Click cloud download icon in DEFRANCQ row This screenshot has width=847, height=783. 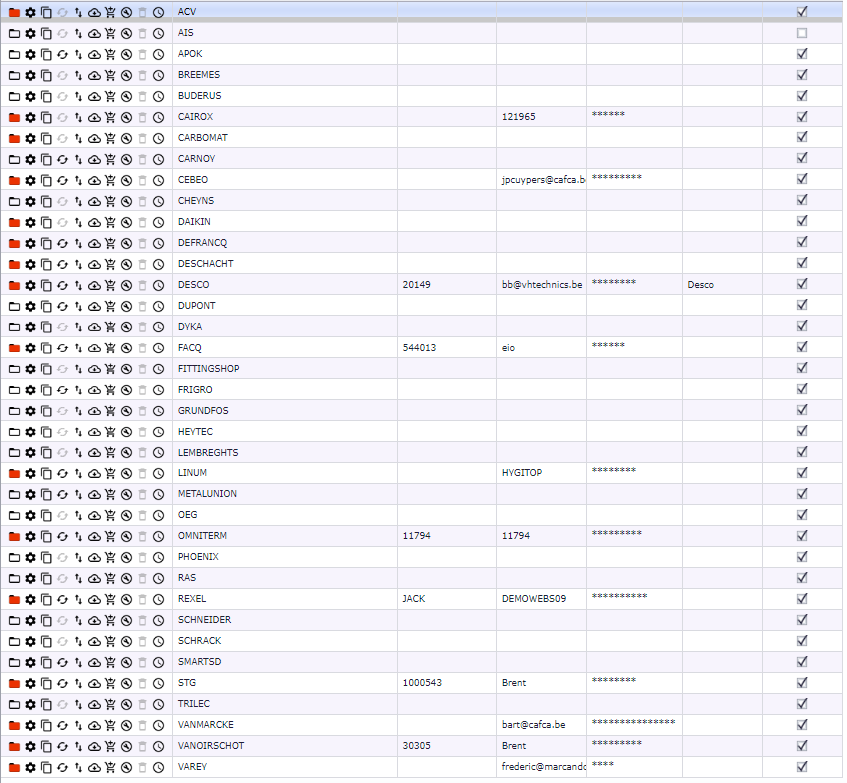tap(95, 244)
